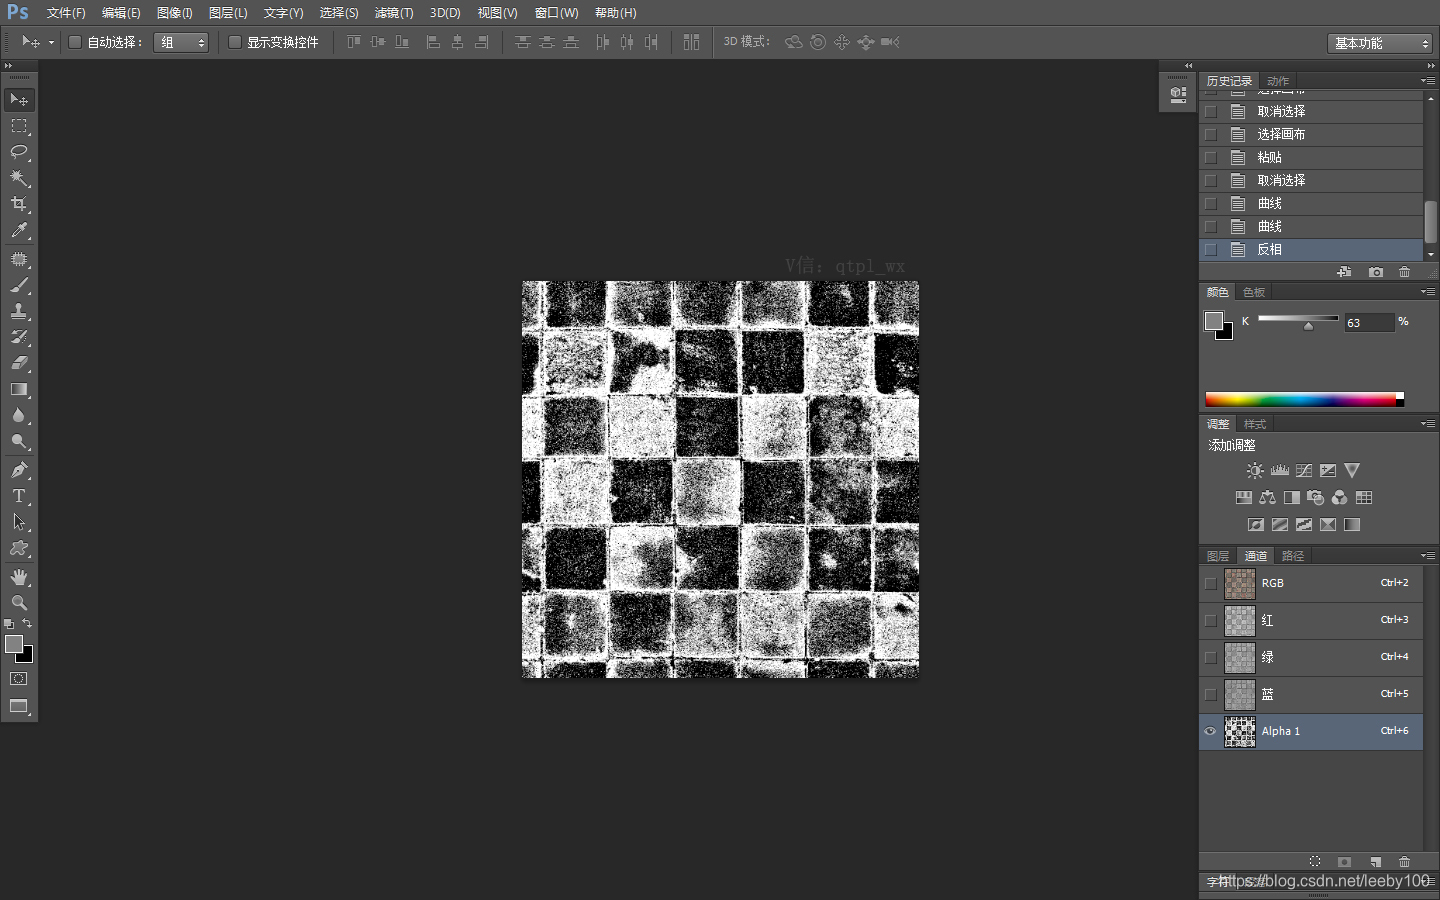The width and height of the screenshot is (1440, 900).
Task: Select the Pen tool
Action: coord(19,470)
